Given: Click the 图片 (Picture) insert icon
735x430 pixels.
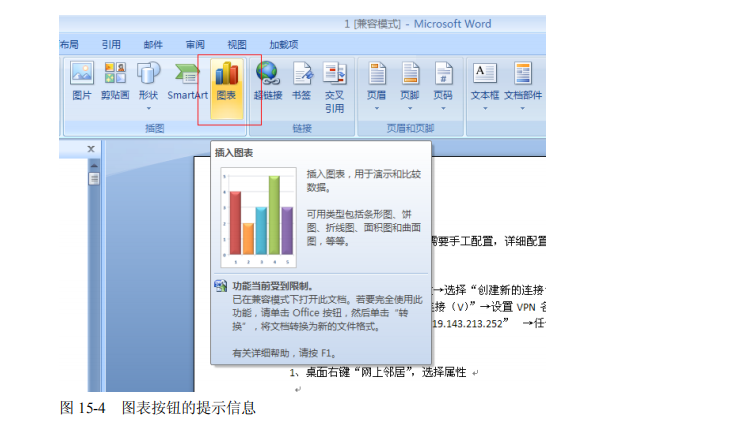Looking at the screenshot, I should click(x=82, y=81).
